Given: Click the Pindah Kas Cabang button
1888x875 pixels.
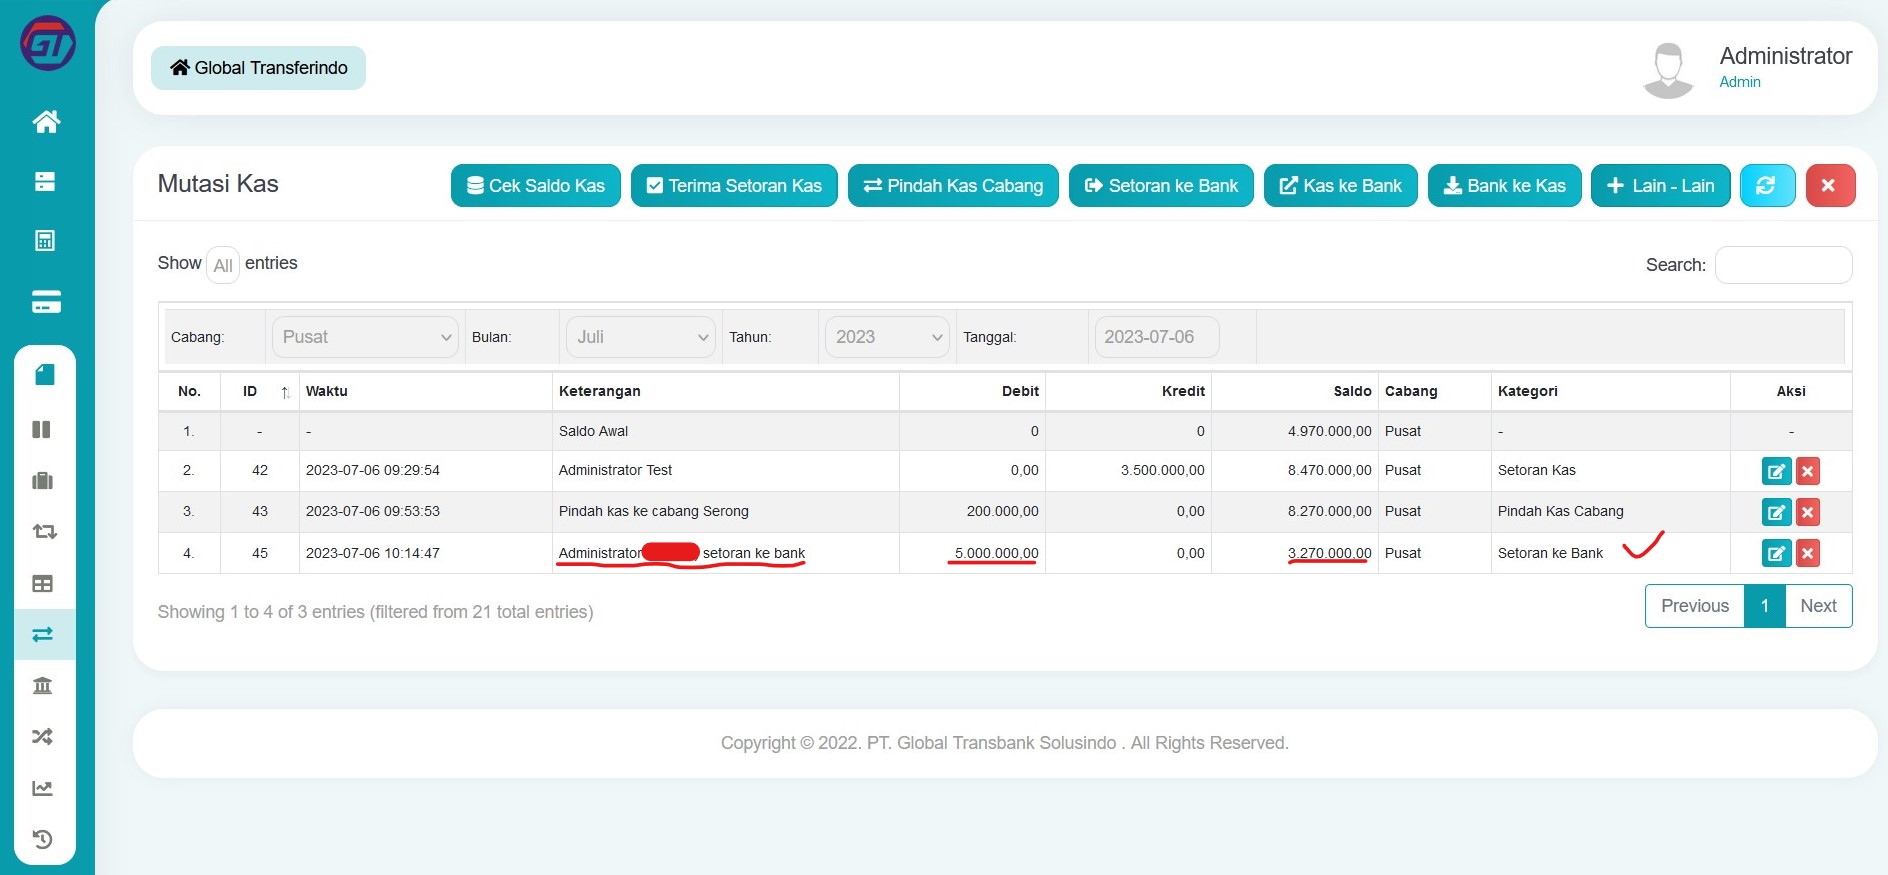Looking at the screenshot, I should pos(953,185).
